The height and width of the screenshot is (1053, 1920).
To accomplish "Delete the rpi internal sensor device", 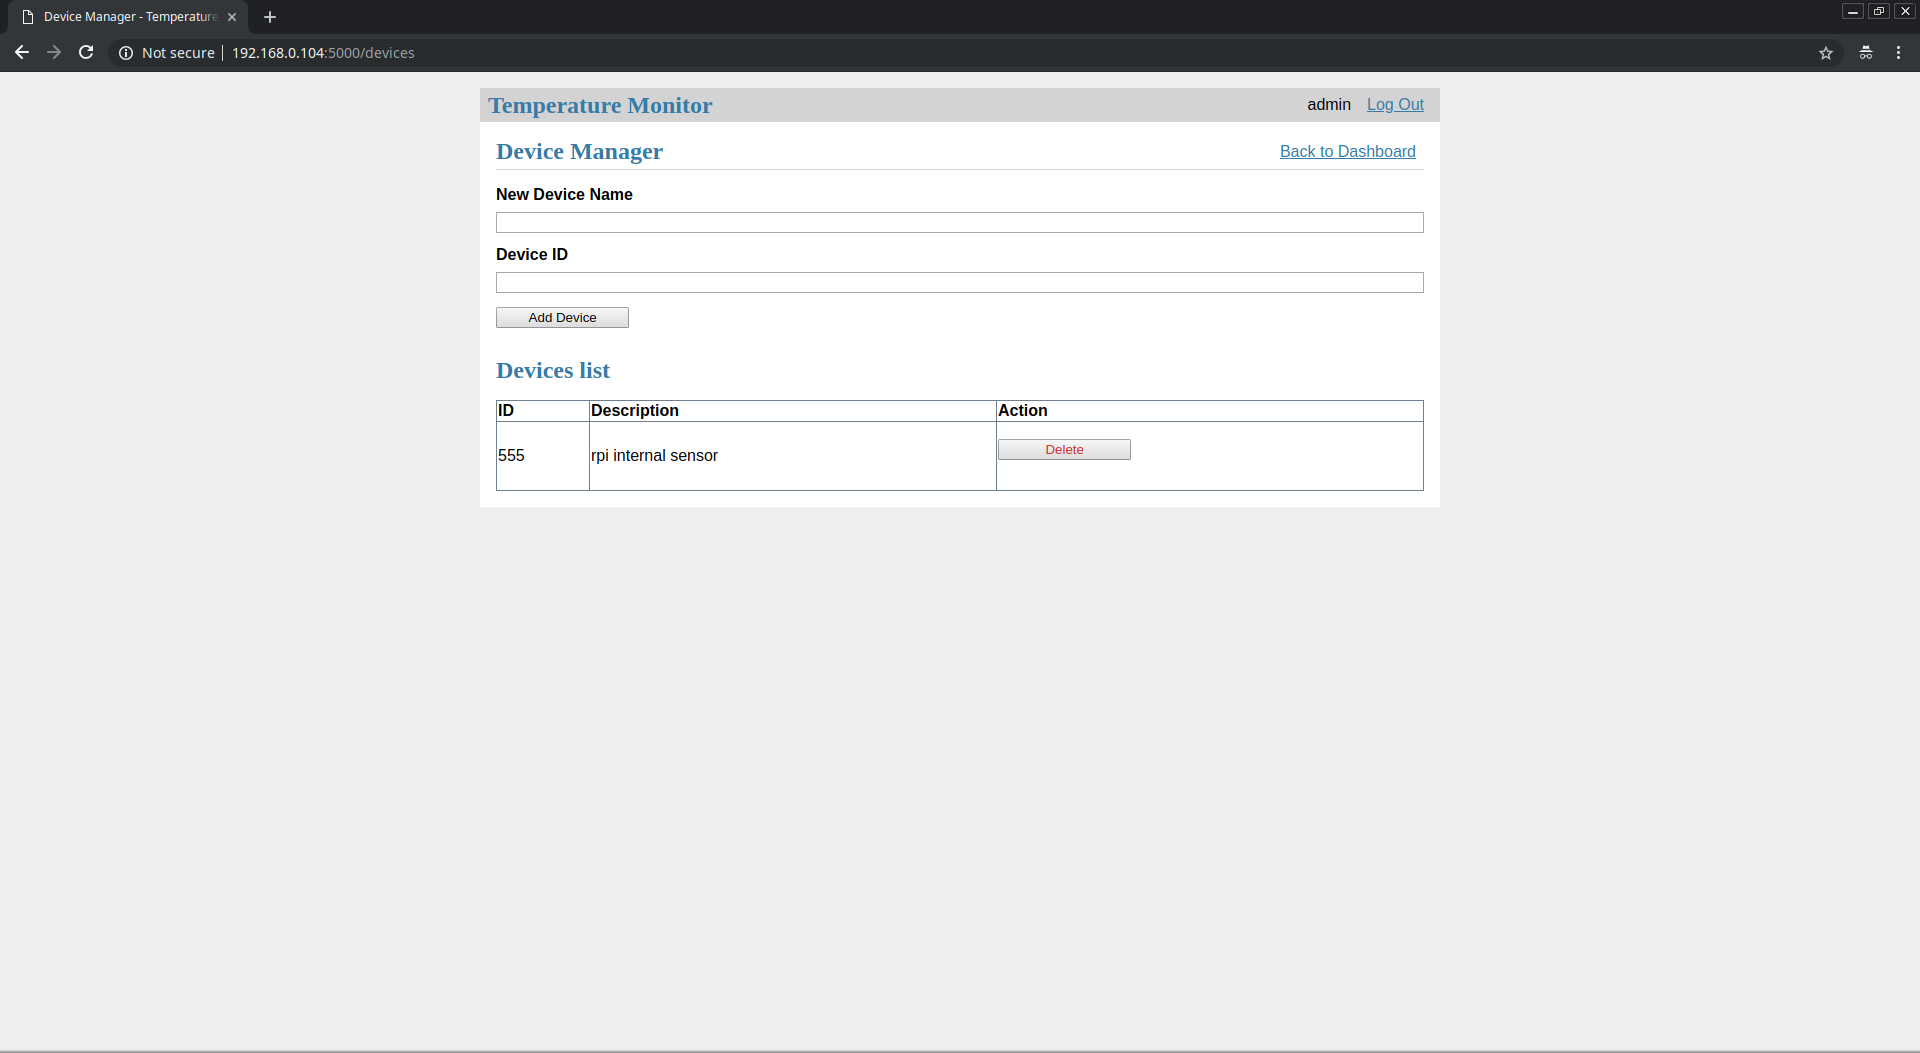I will (x=1064, y=449).
